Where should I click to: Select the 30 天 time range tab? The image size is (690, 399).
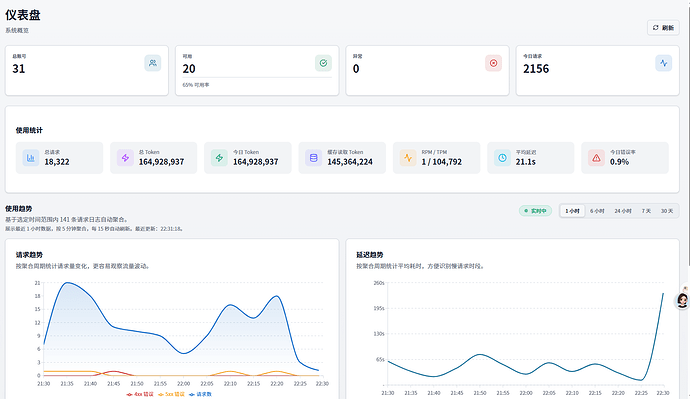tap(667, 211)
